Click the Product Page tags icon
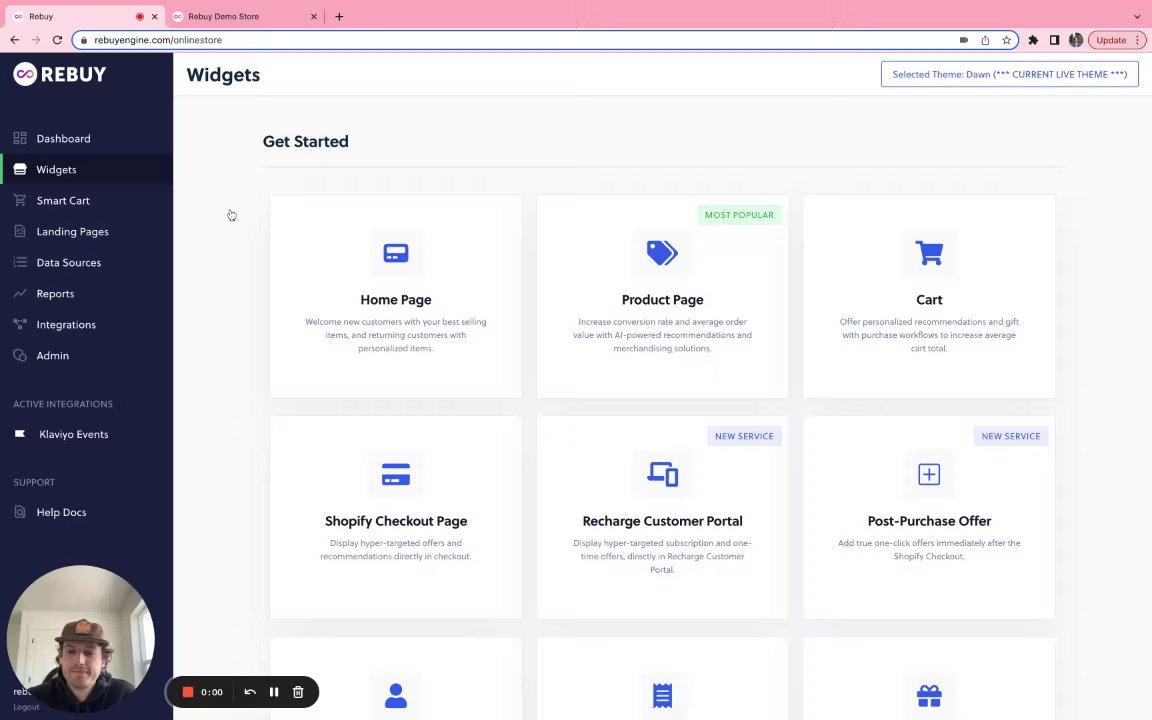Image resolution: width=1152 pixels, height=720 pixels. (x=662, y=253)
